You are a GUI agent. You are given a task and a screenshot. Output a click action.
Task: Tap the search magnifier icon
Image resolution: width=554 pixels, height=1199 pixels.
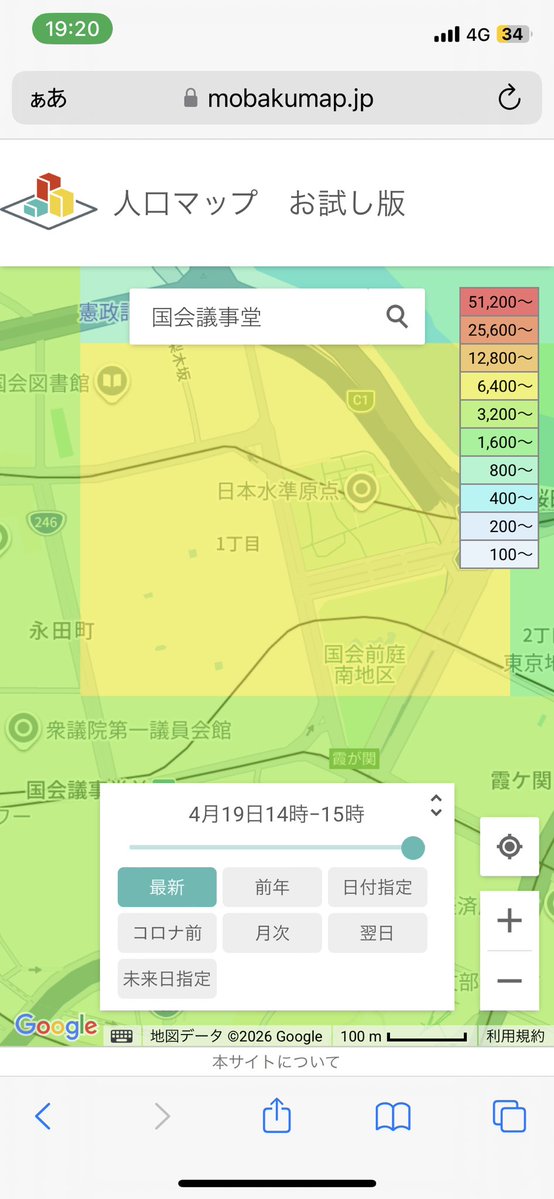(397, 317)
